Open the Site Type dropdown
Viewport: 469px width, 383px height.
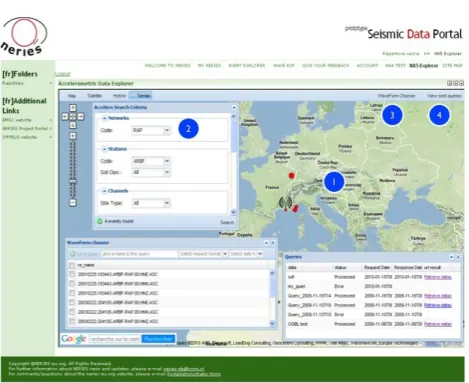tap(167, 203)
